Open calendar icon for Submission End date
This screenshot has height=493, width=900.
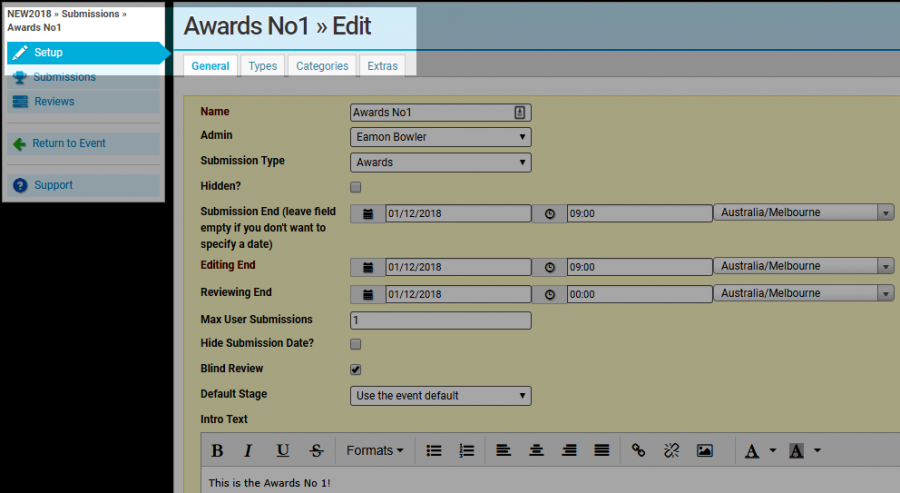368,213
